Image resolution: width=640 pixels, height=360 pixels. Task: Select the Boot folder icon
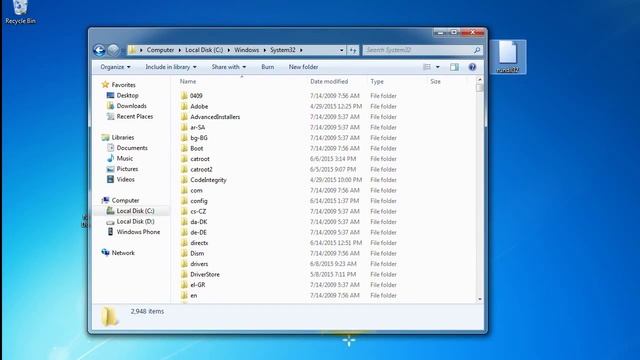(x=184, y=149)
